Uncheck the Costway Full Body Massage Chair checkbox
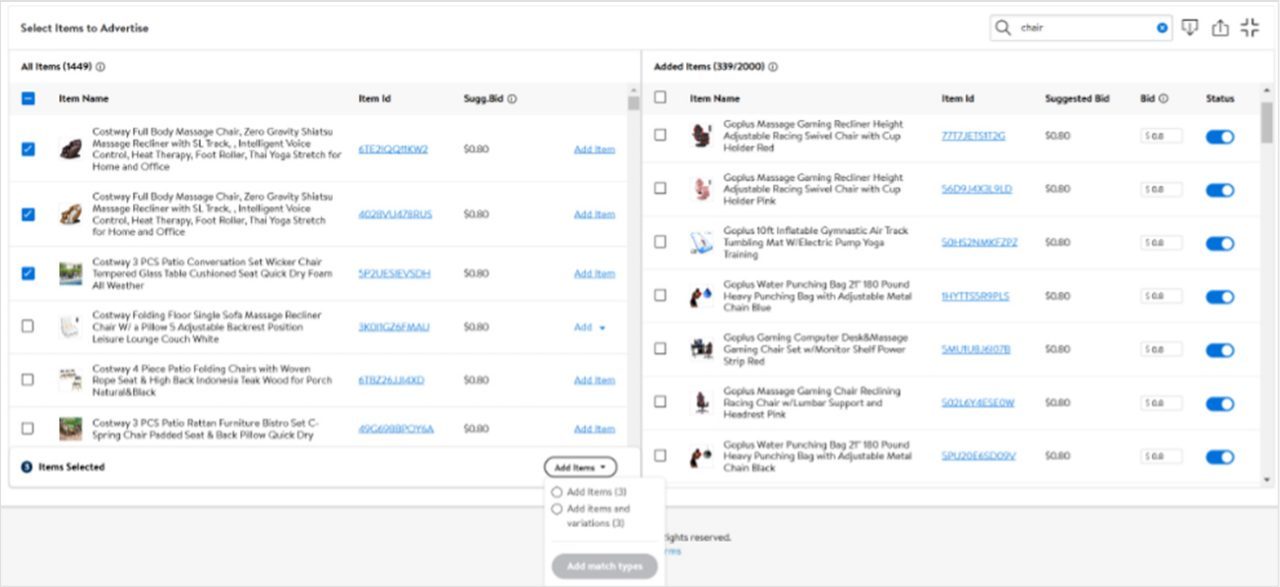The width and height of the screenshot is (1280, 587). [28, 148]
